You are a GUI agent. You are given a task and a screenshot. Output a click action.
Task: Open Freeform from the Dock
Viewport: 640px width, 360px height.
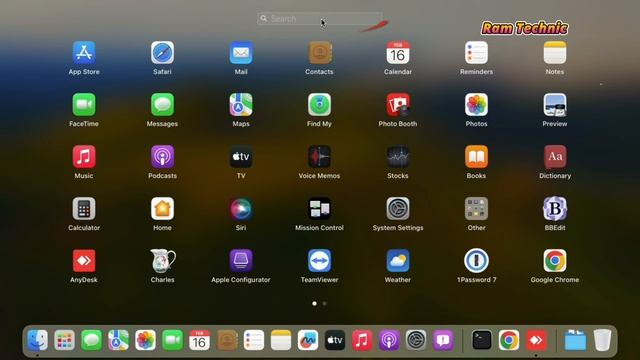coord(308,340)
